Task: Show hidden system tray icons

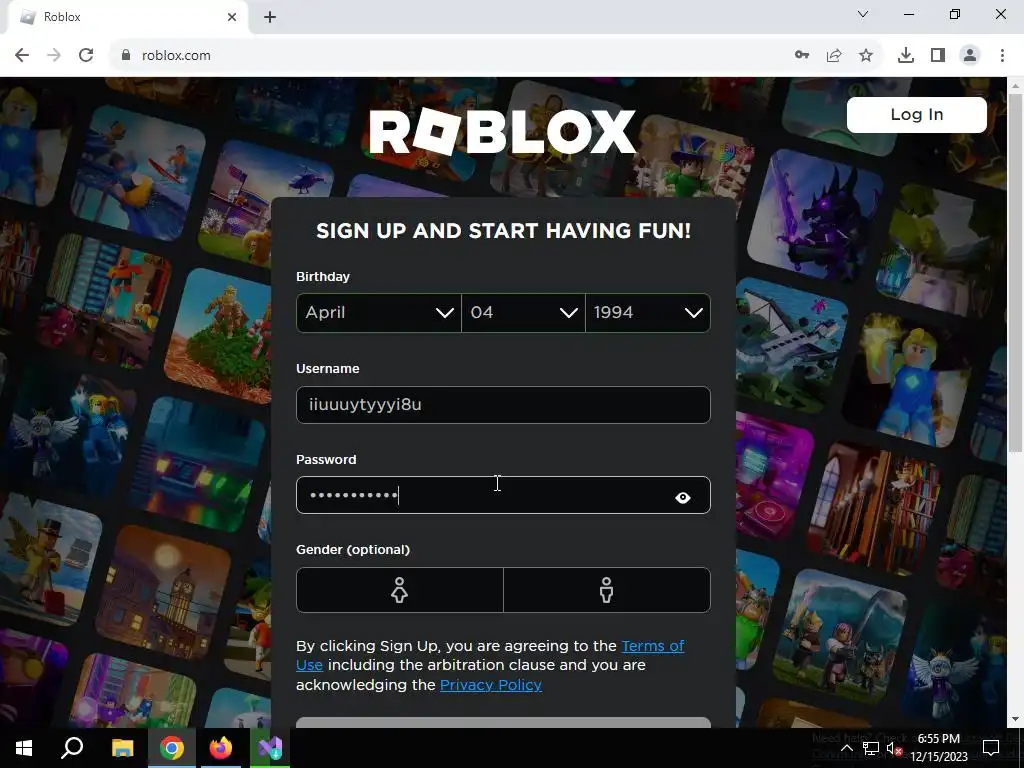Action: click(x=846, y=748)
